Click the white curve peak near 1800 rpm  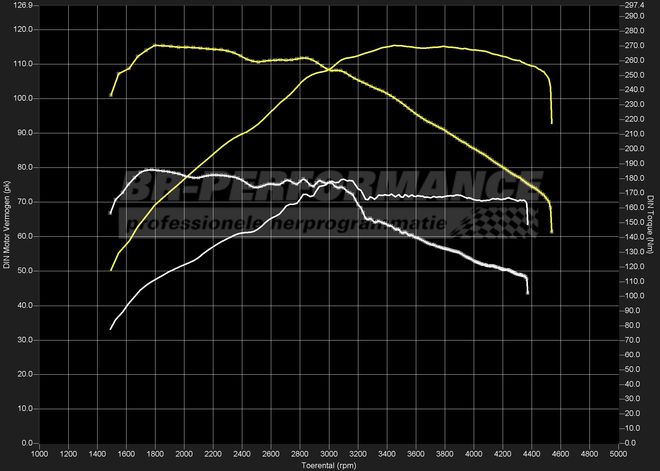click(x=150, y=170)
